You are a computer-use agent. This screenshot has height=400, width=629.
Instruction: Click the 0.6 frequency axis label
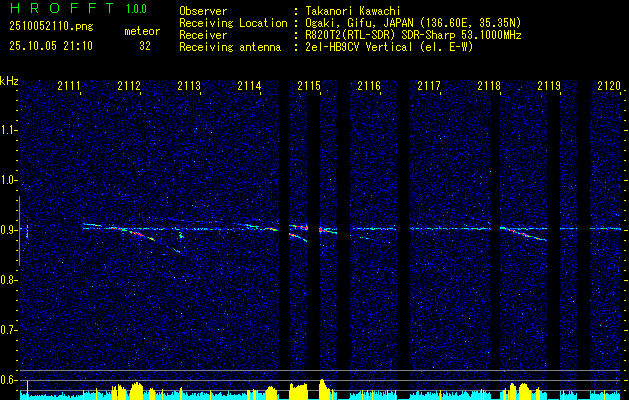(8, 380)
